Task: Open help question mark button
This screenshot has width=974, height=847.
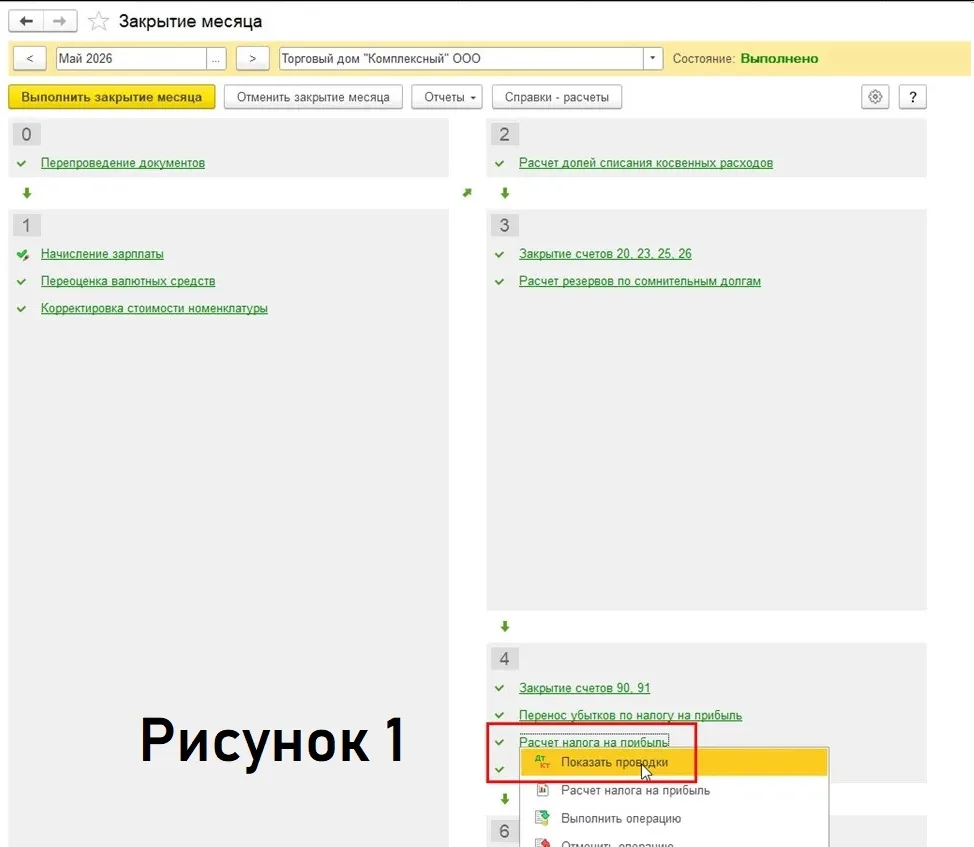Action: (913, 97)
